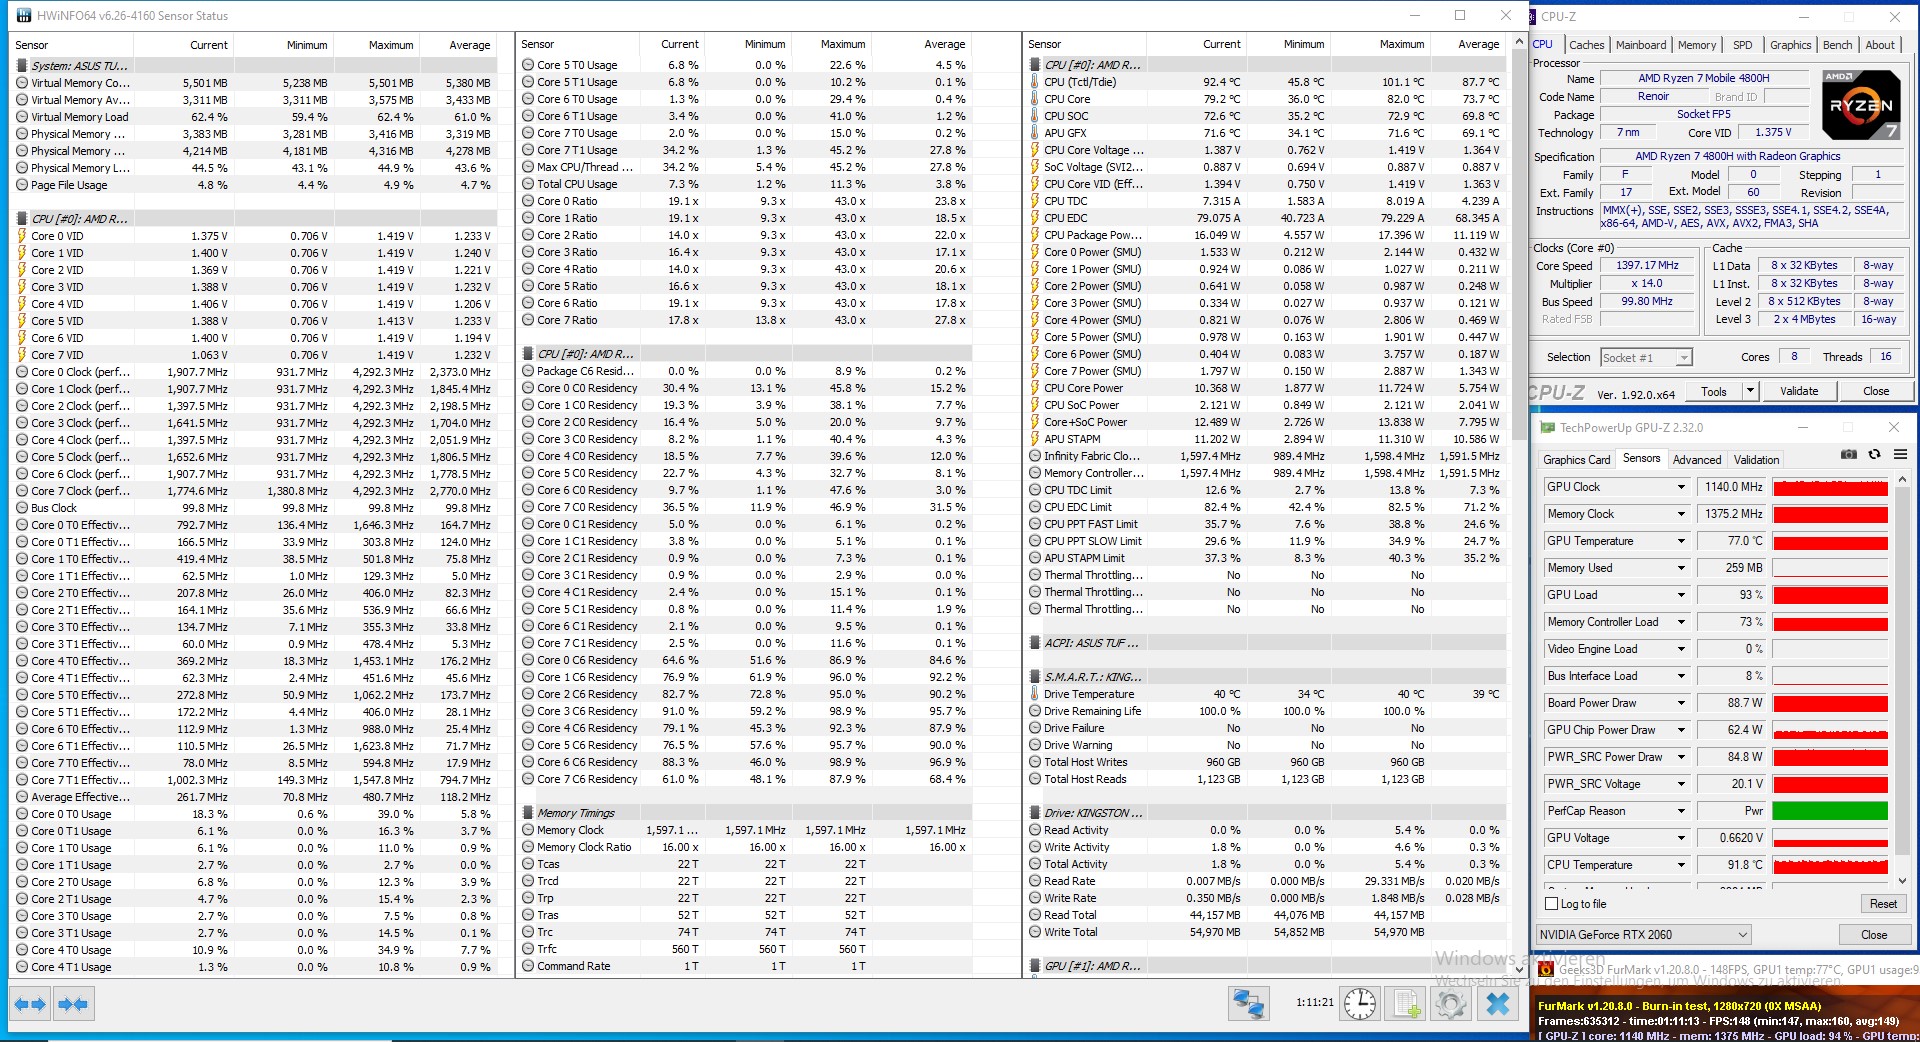Open the Memory Clock sensor dropdown

coord(1681,514)
